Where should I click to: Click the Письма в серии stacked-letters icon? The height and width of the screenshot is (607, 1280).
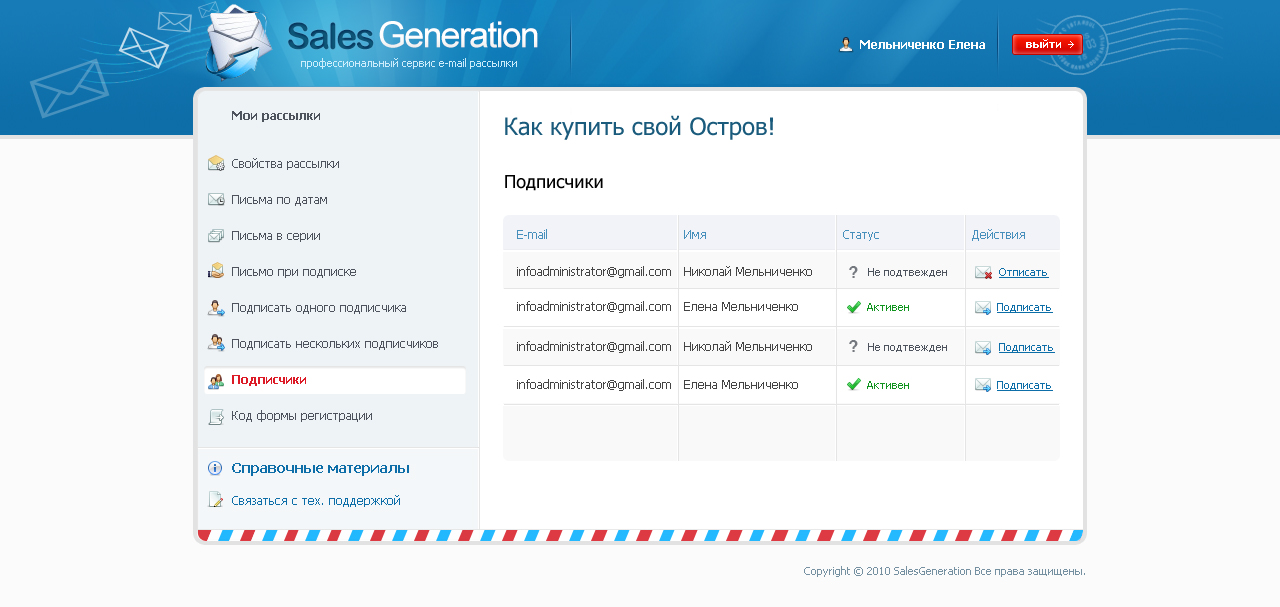[x=216, y=236]
